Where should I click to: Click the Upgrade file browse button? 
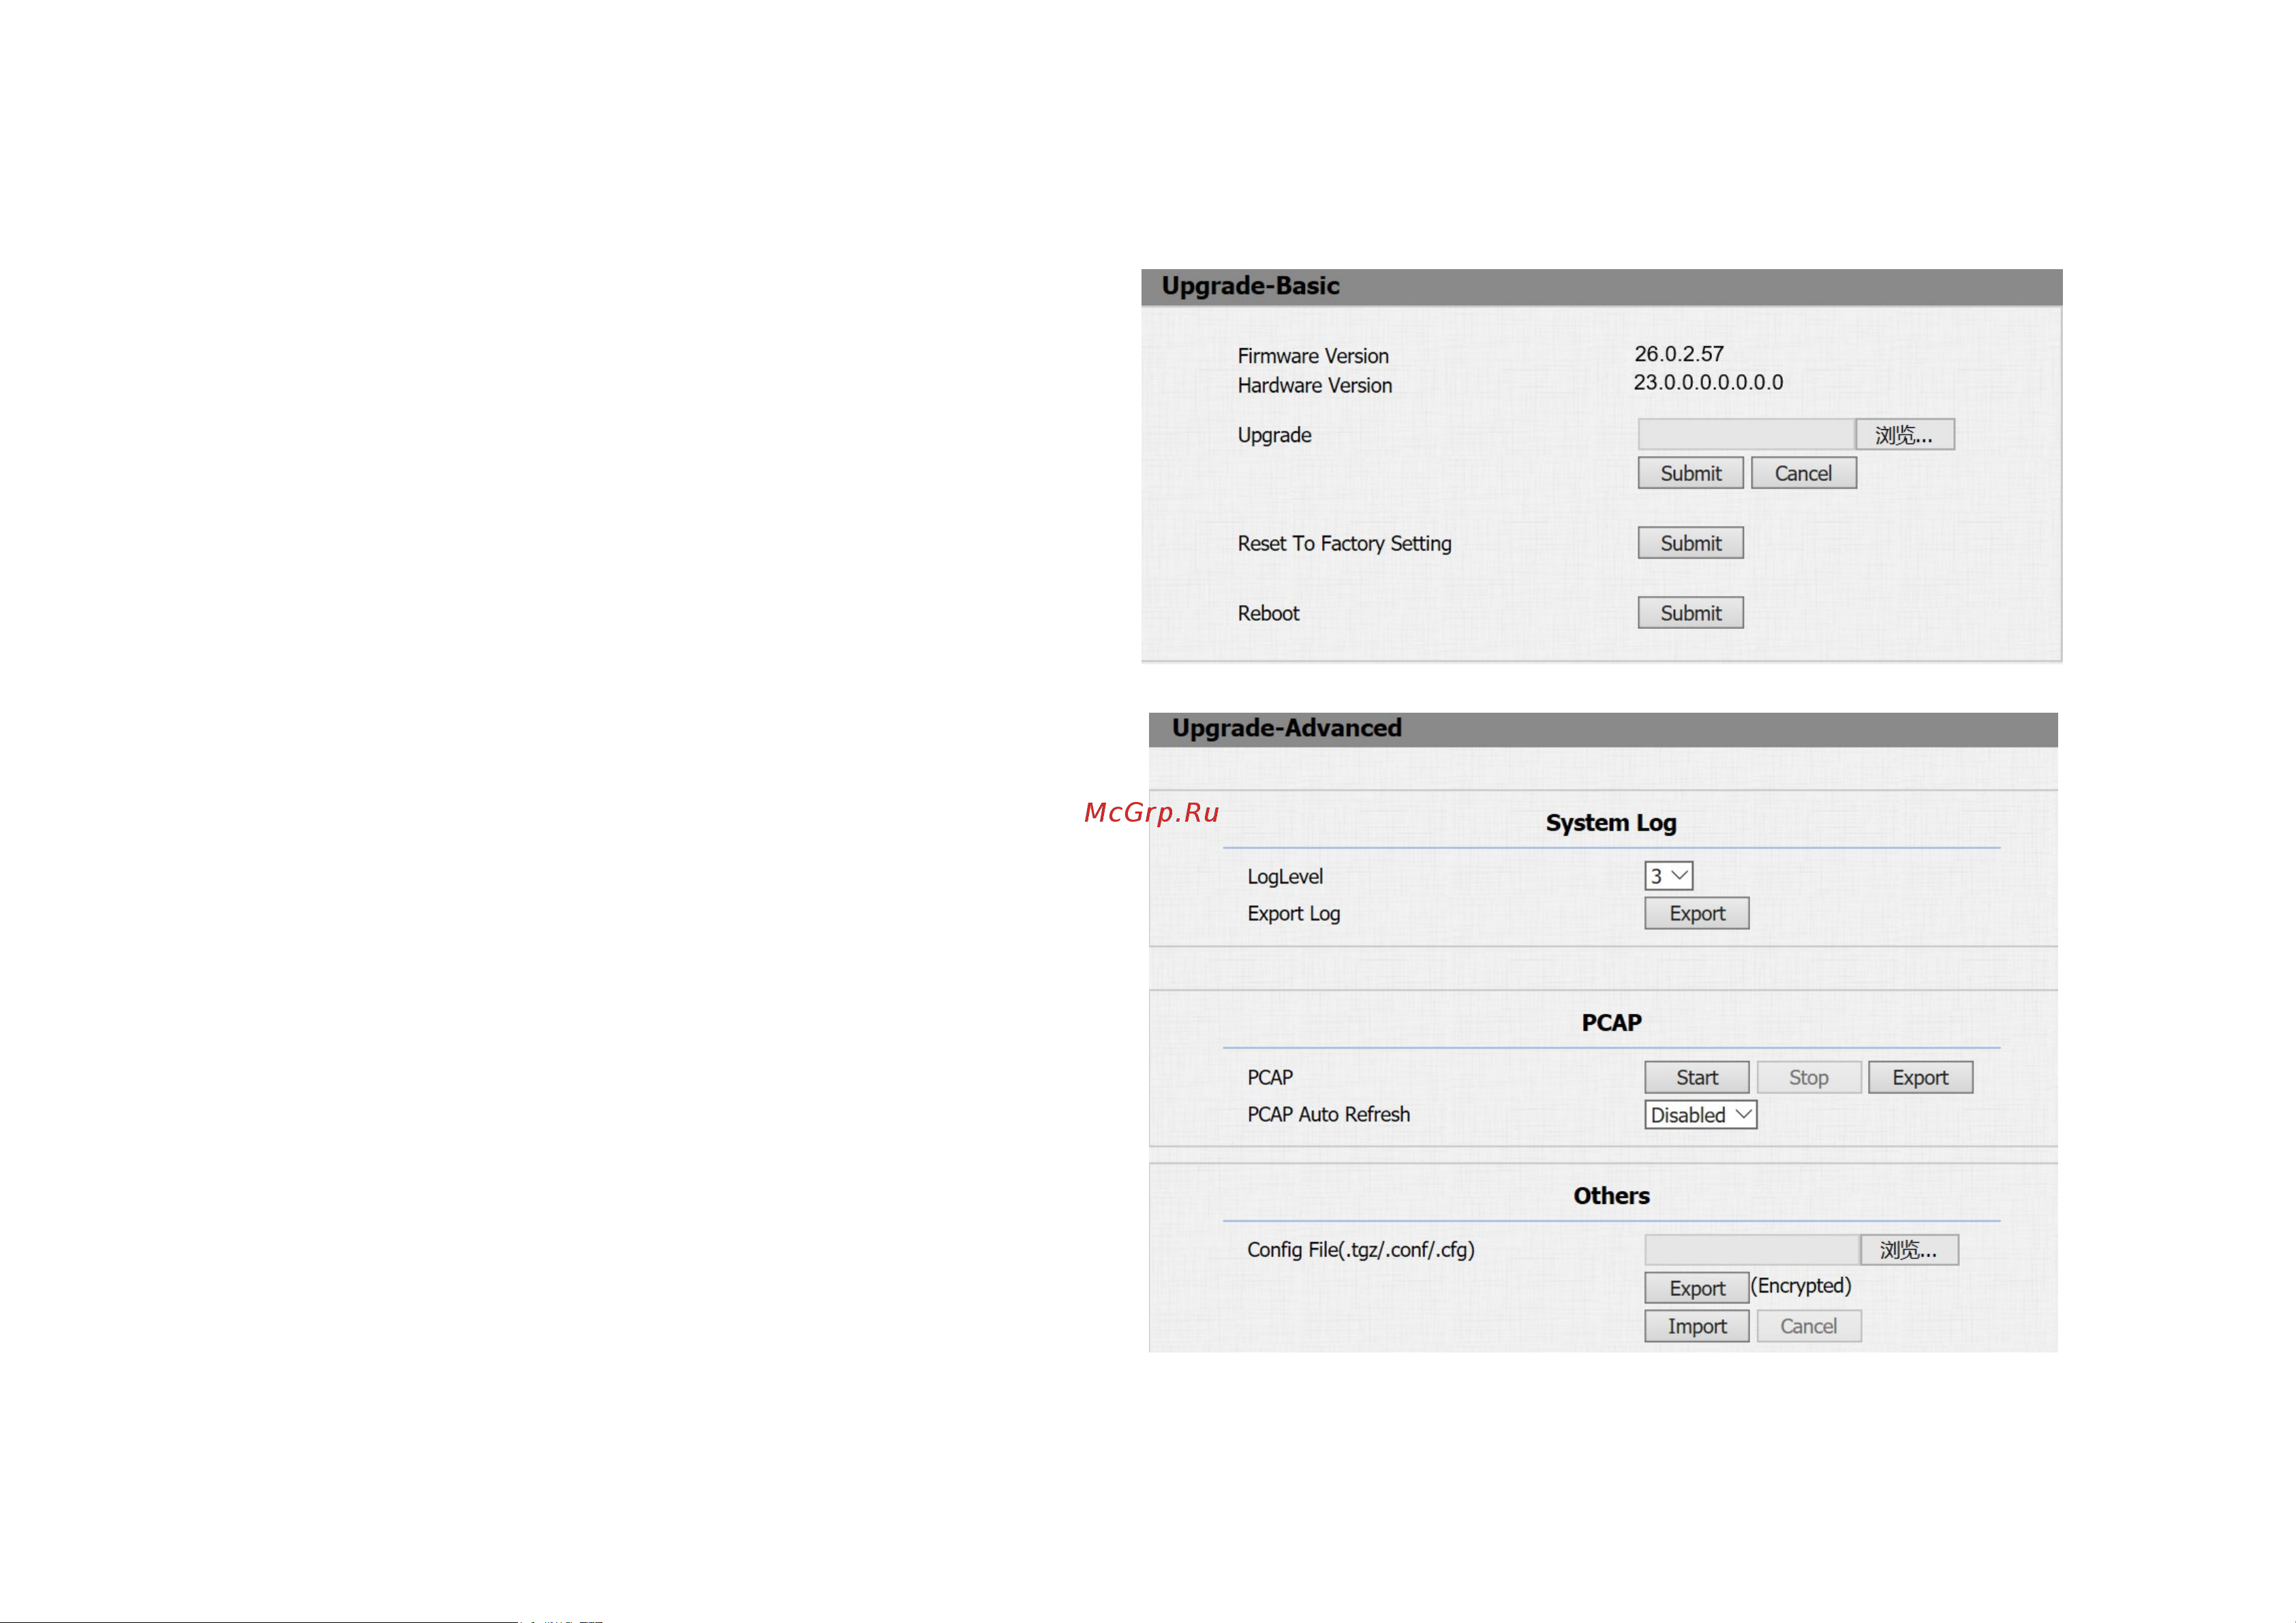click(x=1904, y=435)
